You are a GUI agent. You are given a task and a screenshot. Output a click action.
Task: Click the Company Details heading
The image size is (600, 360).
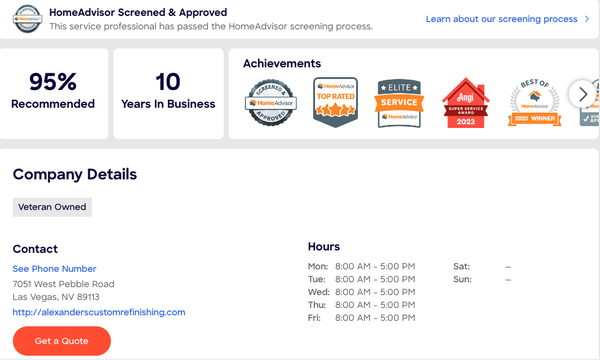(75, 174)
